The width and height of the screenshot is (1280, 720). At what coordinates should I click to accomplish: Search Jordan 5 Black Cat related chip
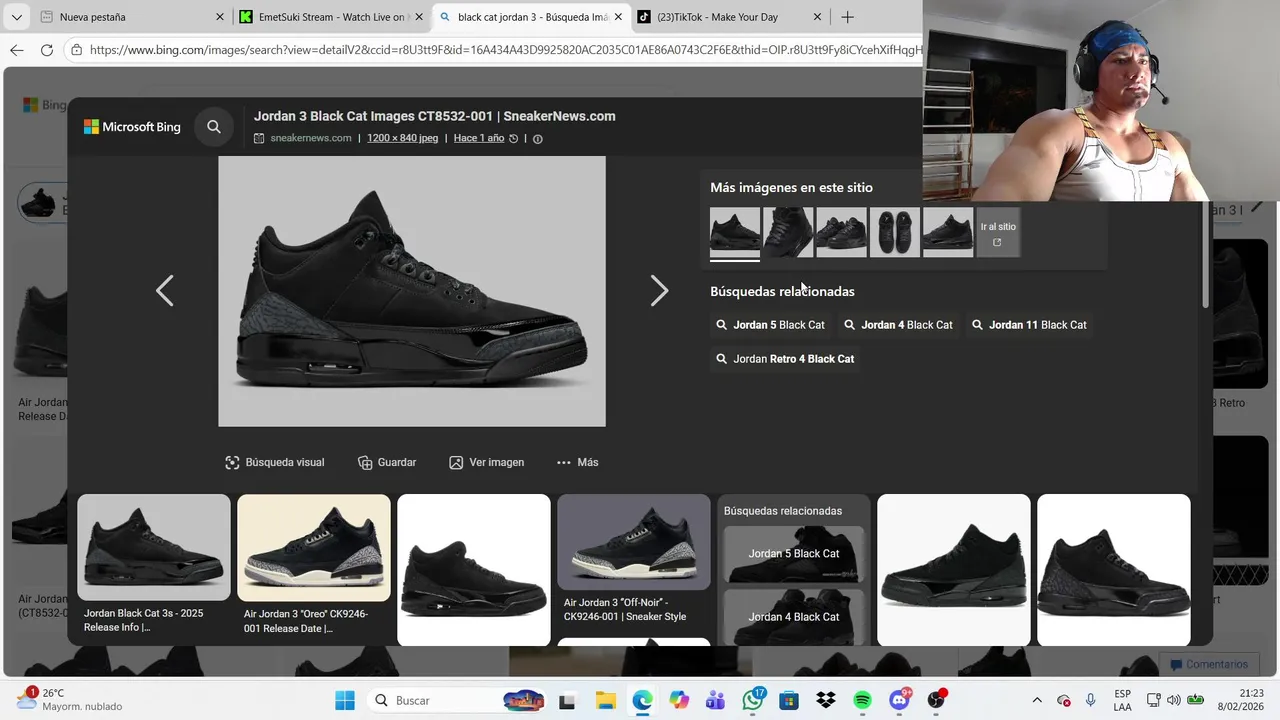point(770,325)
